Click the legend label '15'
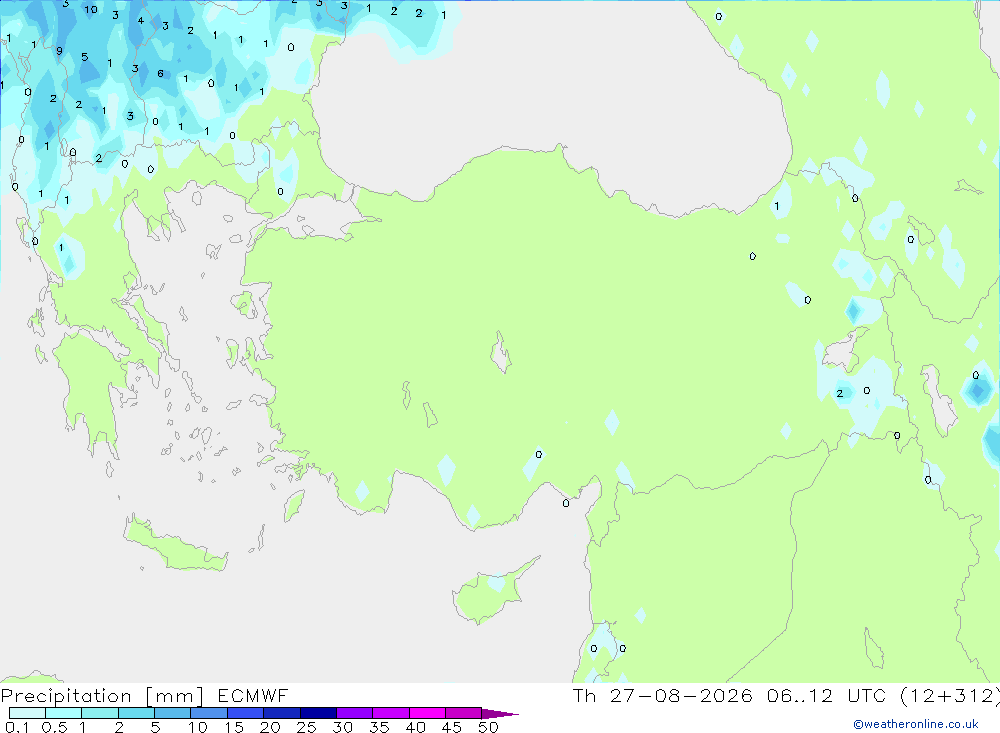This screenshot has height=733, width=1000. click(233, 727)
